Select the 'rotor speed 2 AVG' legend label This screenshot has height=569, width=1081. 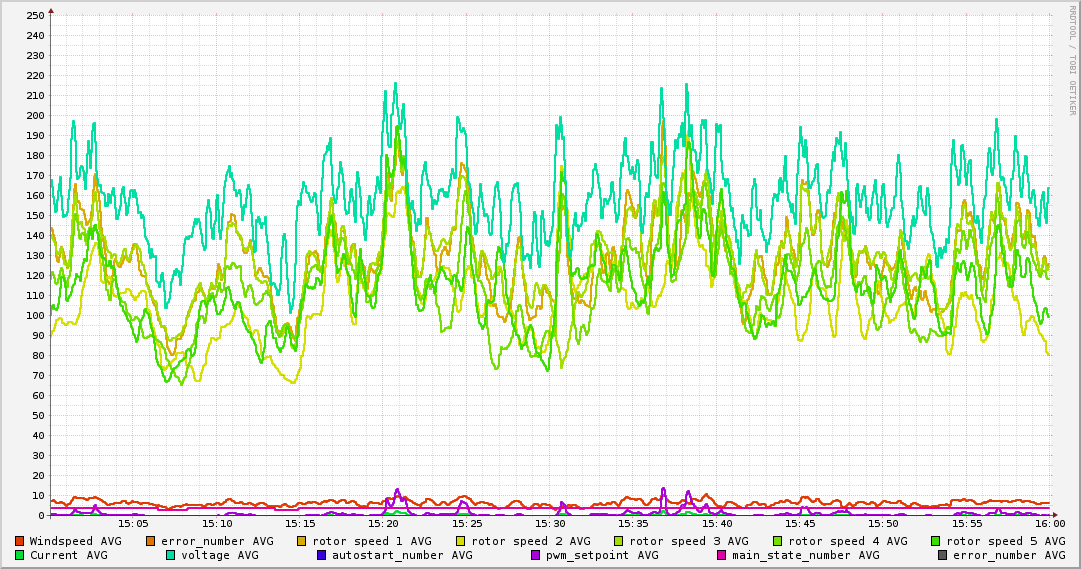531,541
